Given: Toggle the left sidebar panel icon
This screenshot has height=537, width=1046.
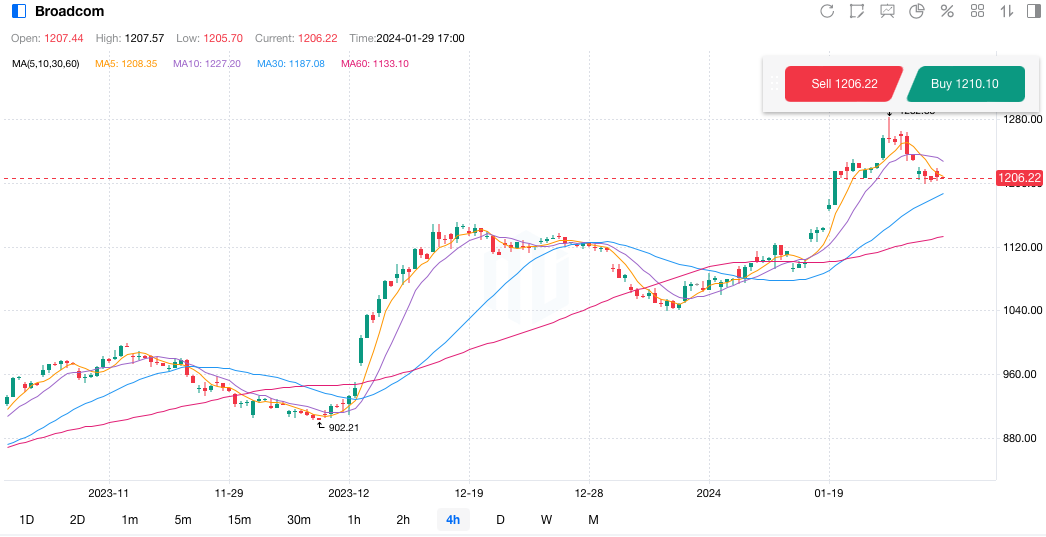Looking at the screenshot, I should click(18, 11).
